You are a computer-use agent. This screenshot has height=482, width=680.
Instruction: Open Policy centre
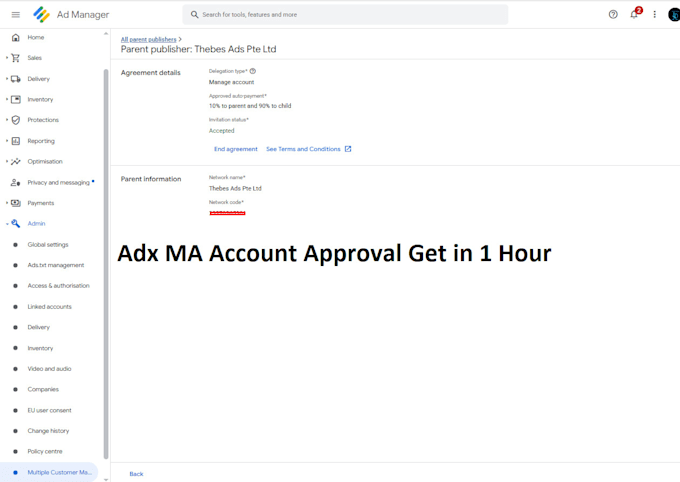coord(45,451)
